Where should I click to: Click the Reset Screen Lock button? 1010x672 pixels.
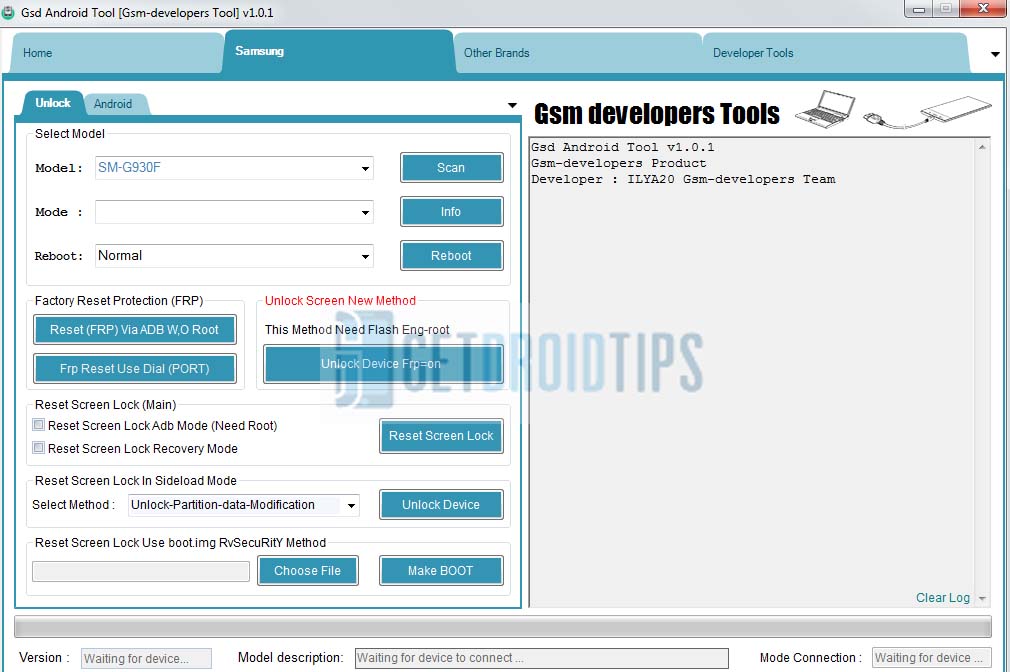click(x=441, y=436)
